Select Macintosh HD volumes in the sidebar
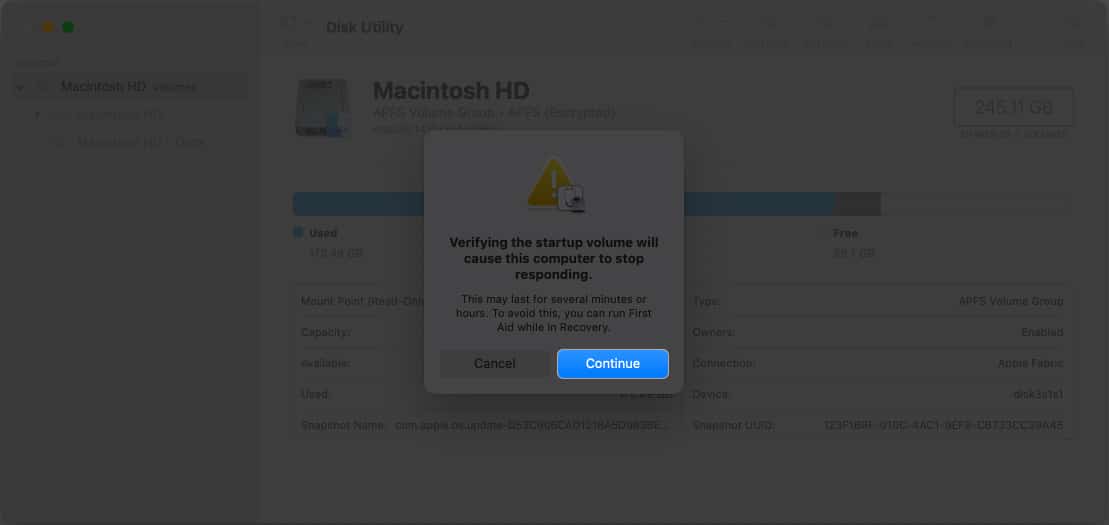 (129, 86)
